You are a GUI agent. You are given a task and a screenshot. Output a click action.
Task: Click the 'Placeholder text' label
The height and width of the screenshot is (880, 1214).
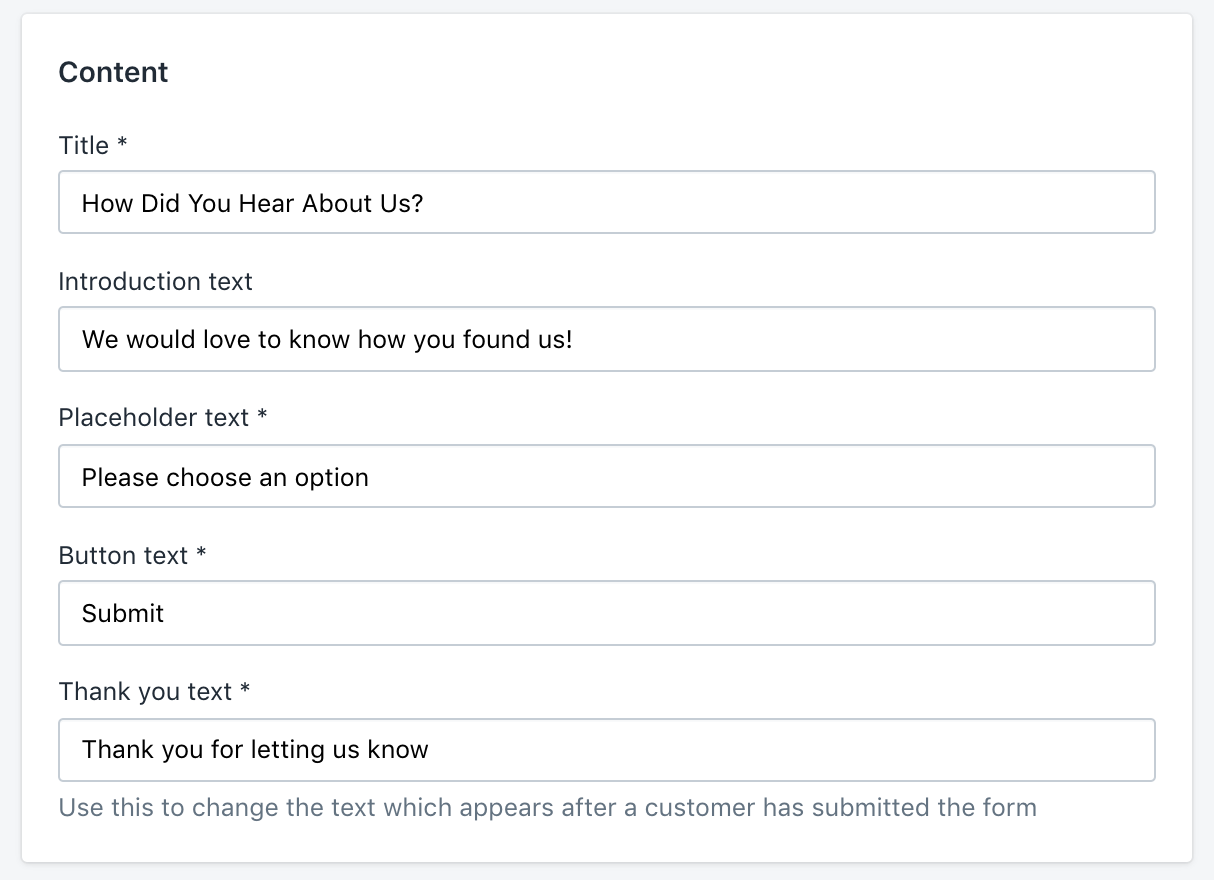153,418
